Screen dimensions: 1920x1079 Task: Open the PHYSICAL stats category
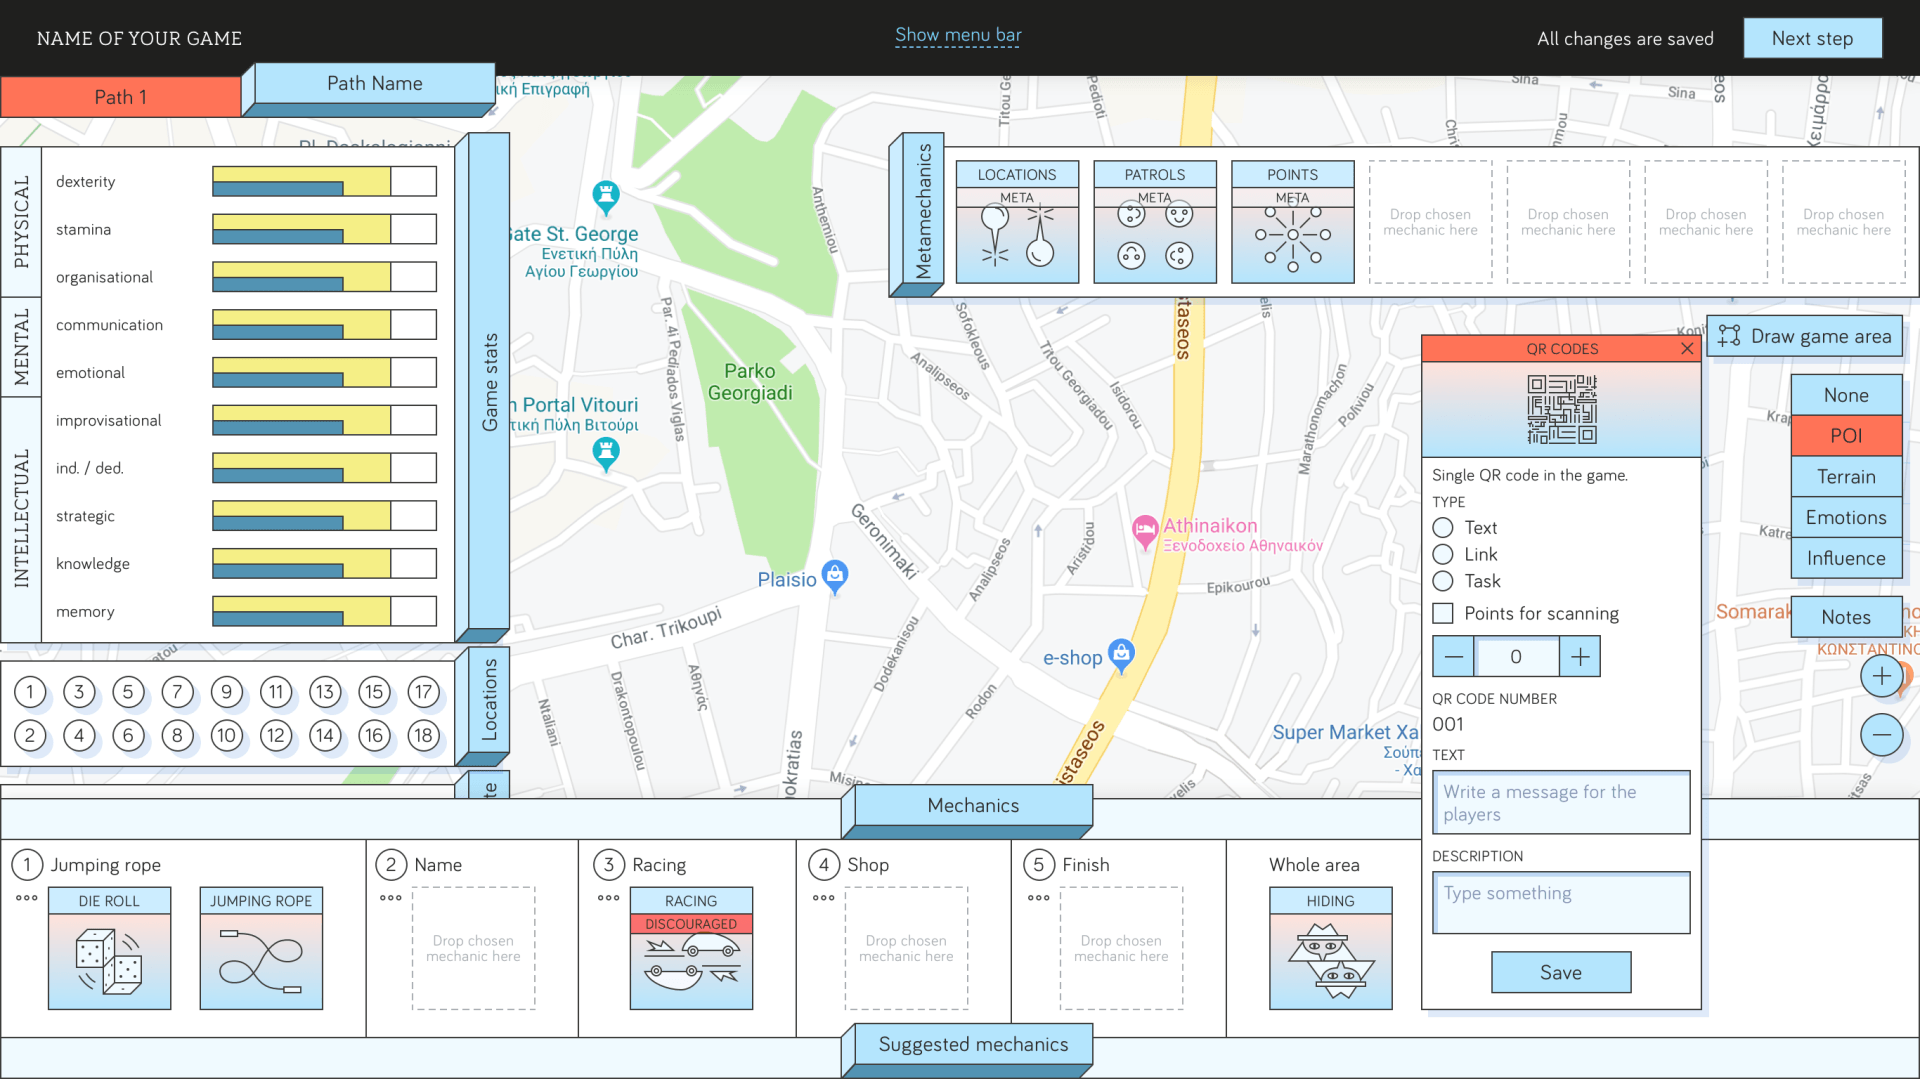pyautogui.click(x=21, y=222)
